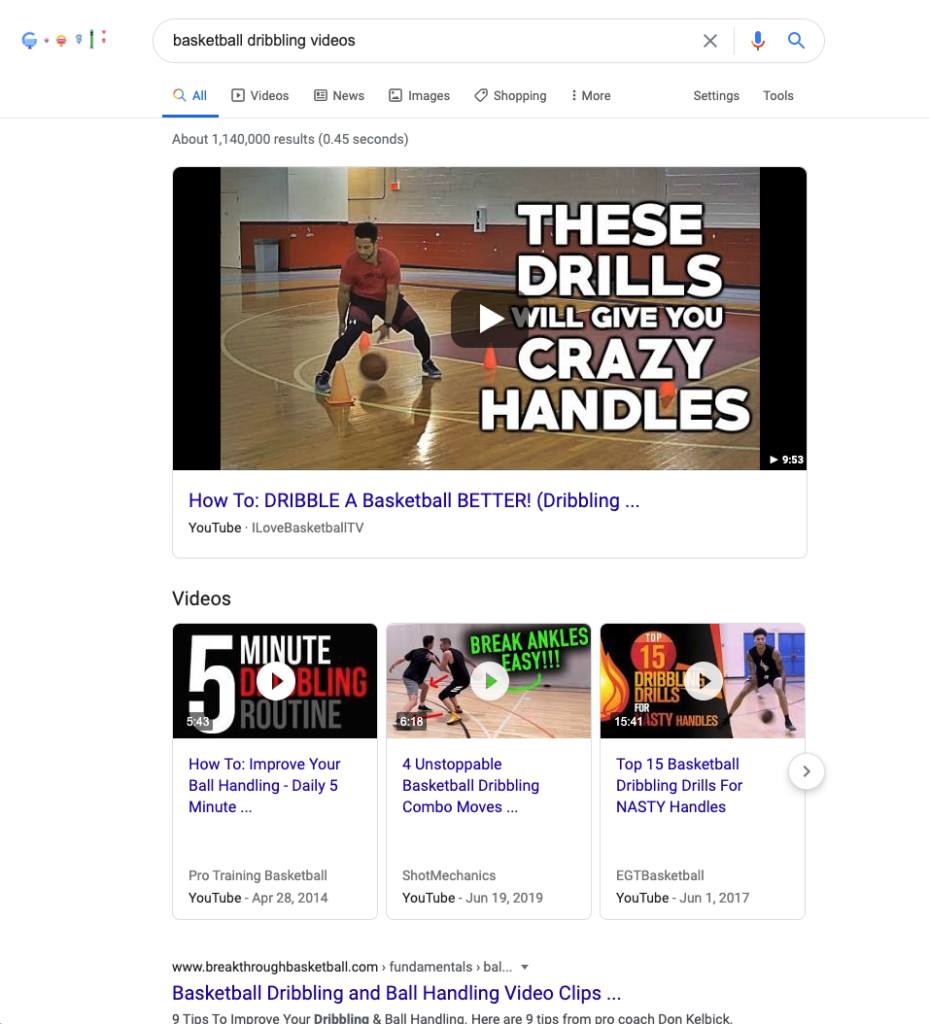Open Top 15 Basketball Dribbling Drills link

pos(679,786)
